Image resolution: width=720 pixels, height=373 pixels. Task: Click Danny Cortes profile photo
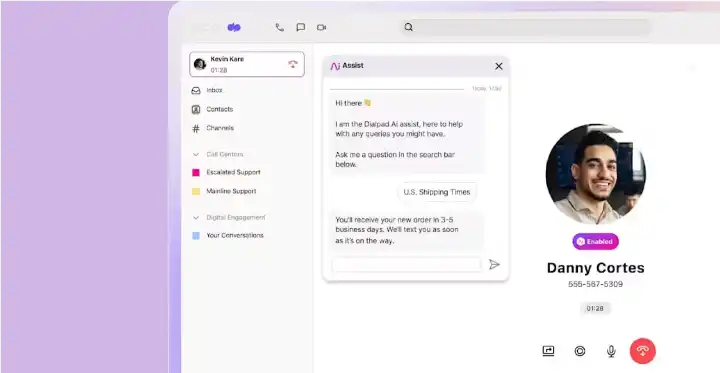tap(596, 174)
